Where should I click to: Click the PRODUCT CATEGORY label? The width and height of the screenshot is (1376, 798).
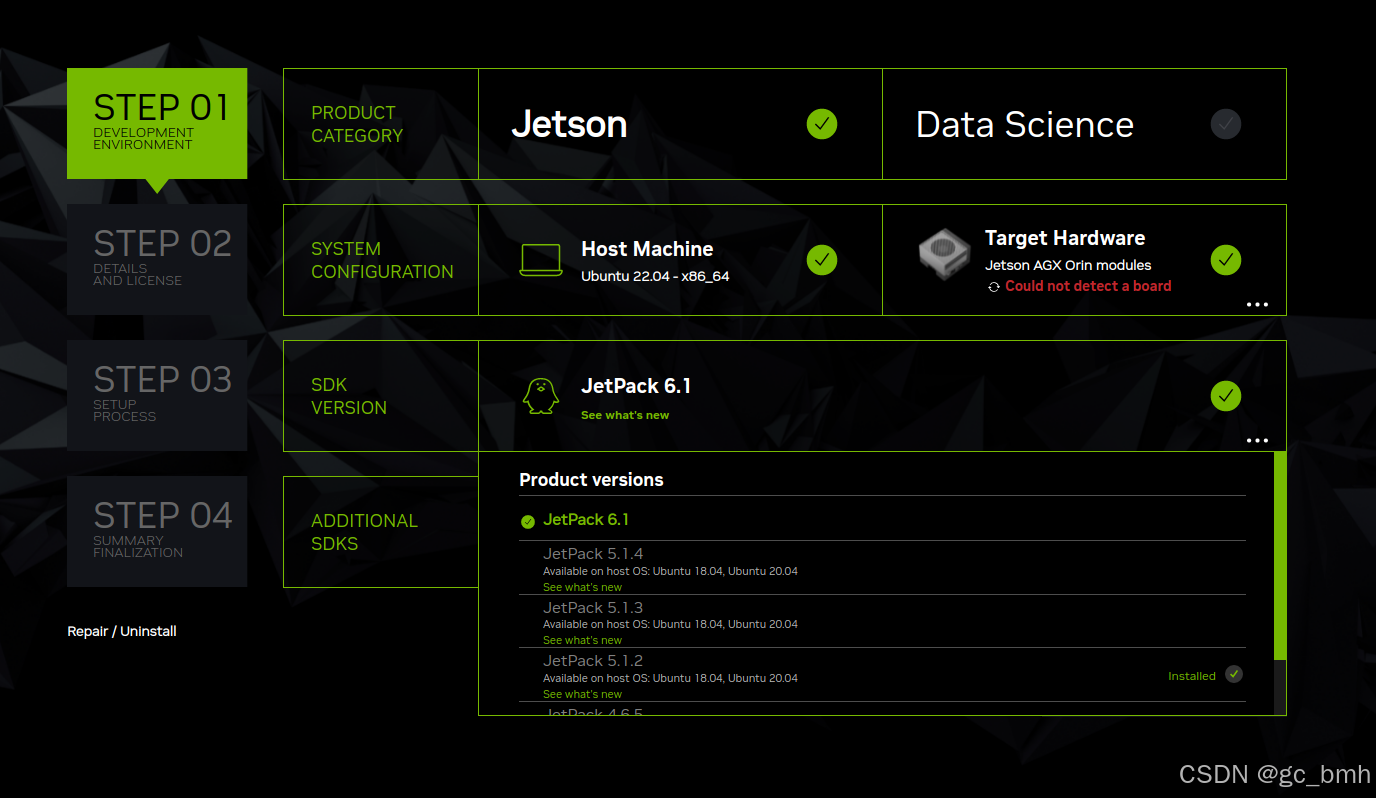click(357, 124)
